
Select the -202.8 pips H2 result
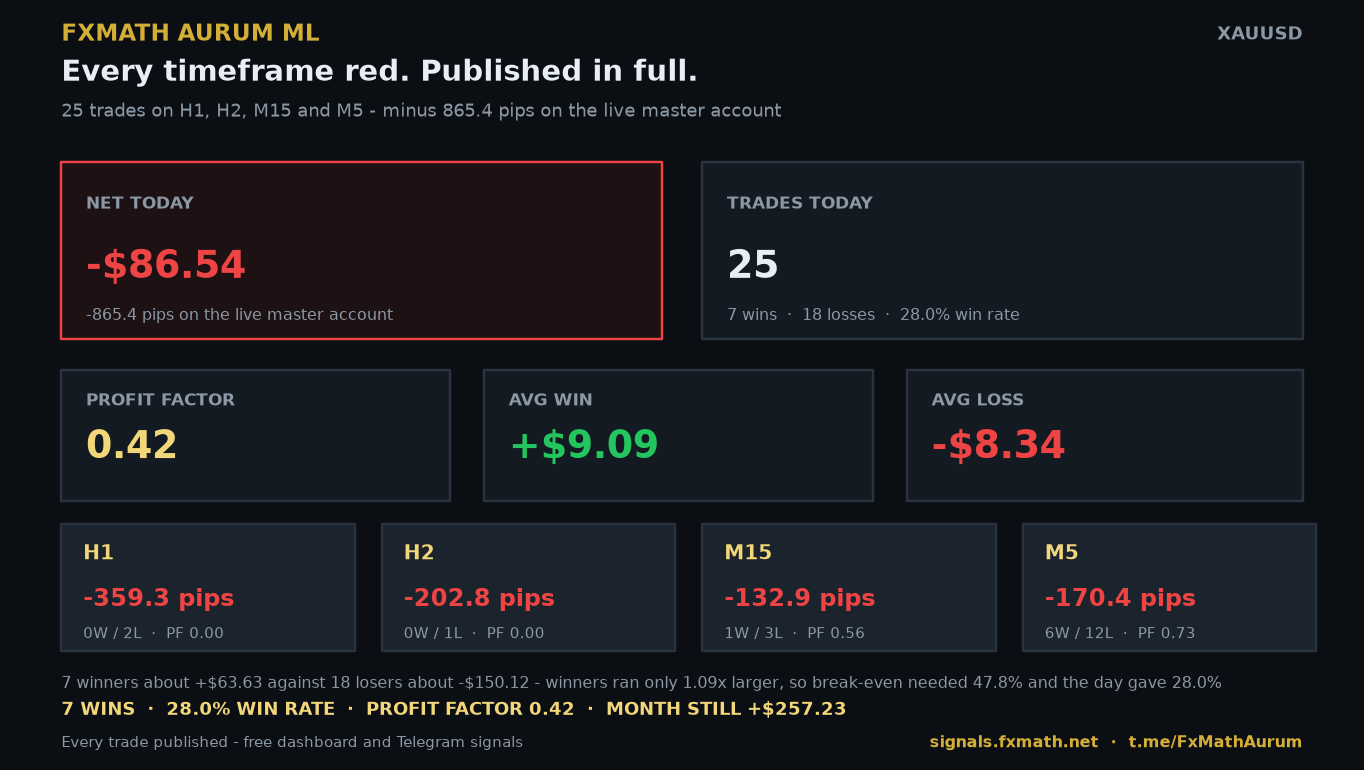point(479,599)
